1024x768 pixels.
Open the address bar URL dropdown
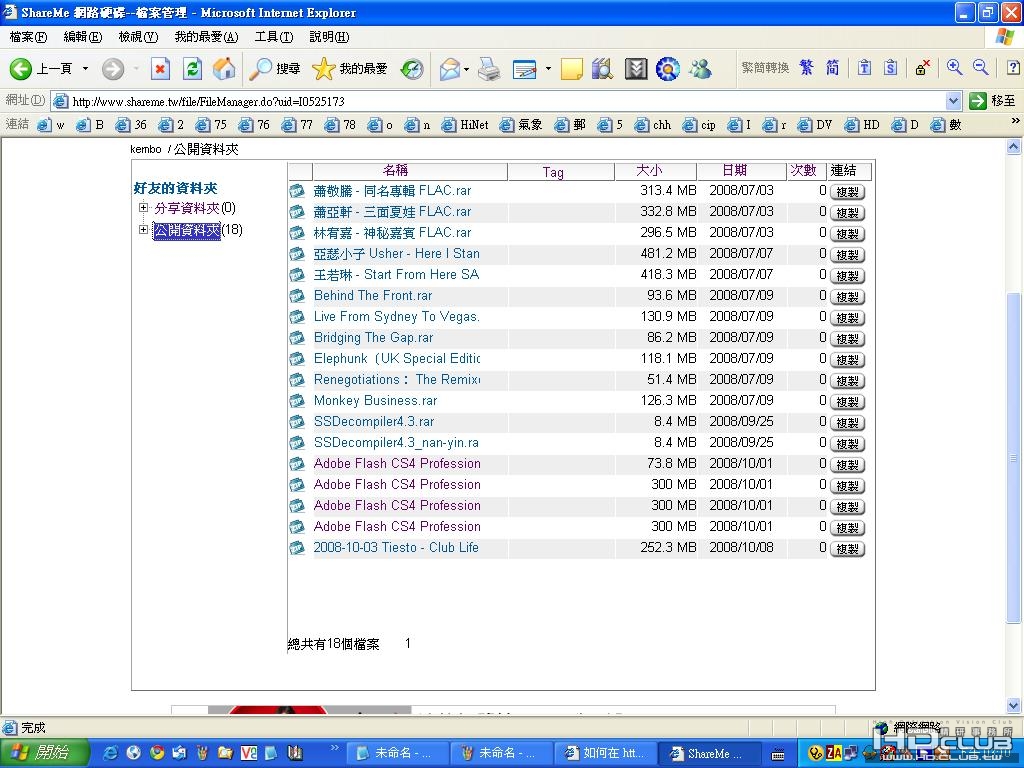(953, 101)
